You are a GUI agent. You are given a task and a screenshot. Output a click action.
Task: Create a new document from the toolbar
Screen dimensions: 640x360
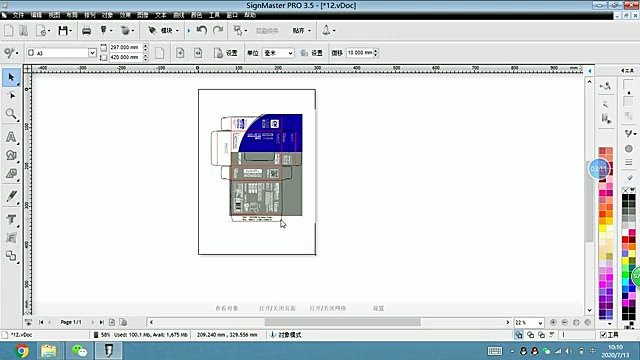coord(9,31)
